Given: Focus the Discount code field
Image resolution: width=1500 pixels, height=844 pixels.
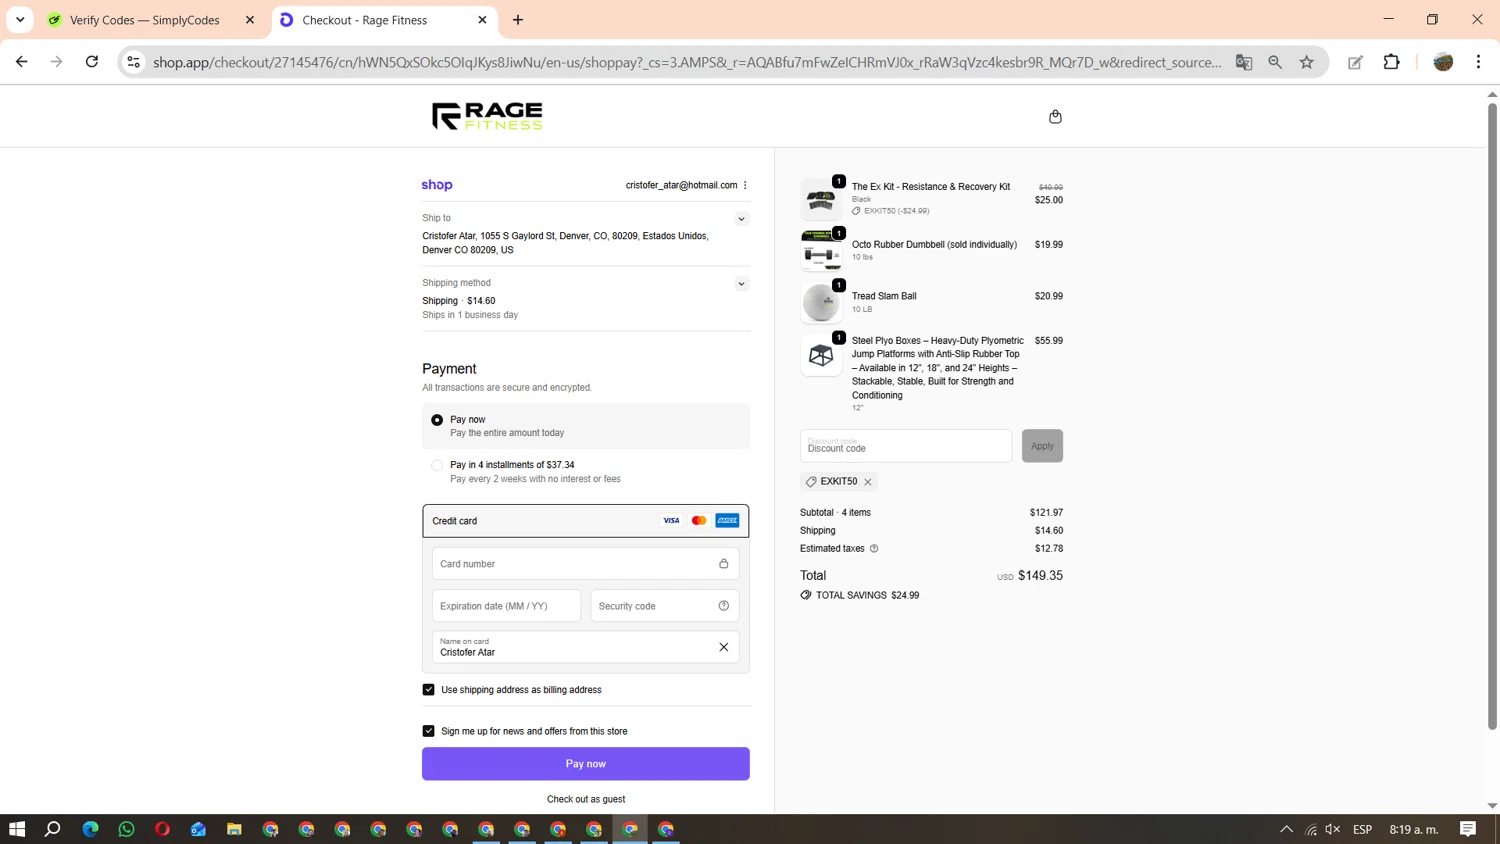Looking at the screenshot, I should (x=906, y=446).
